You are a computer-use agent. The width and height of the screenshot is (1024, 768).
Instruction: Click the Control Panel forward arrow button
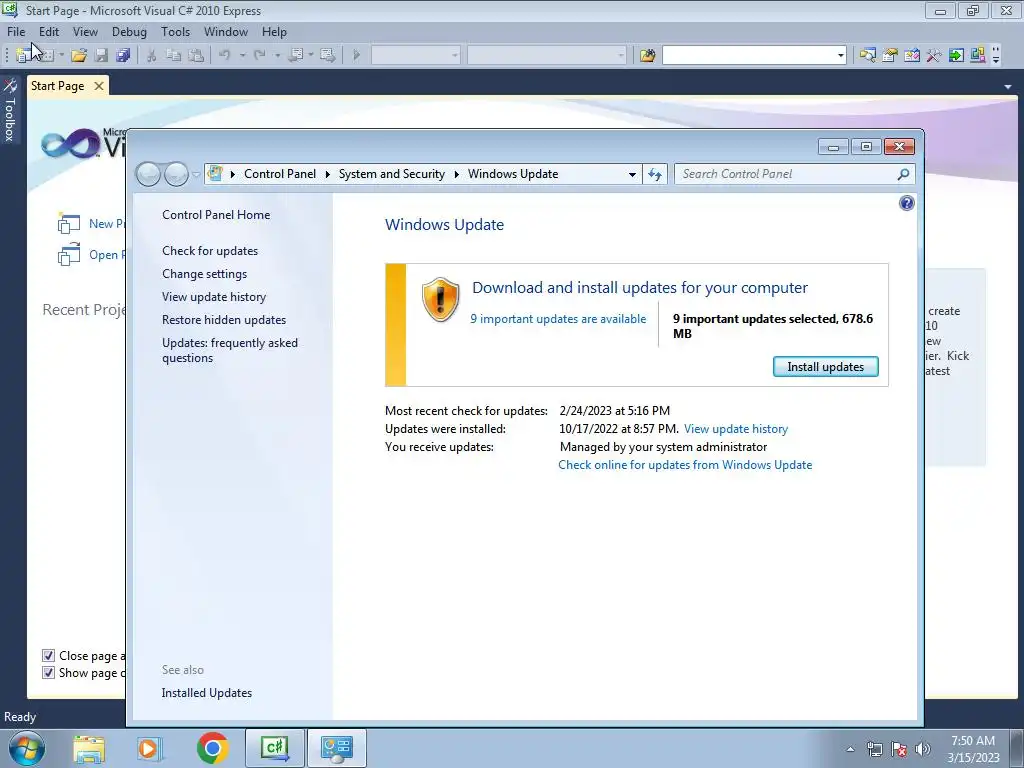coord(176,174)
